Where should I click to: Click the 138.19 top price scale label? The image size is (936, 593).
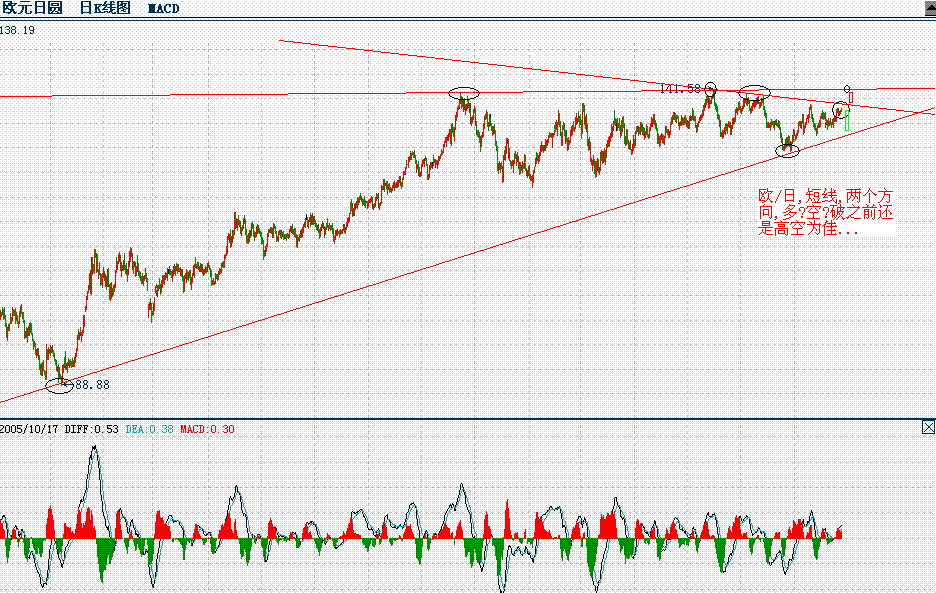(x=15, y=31)
